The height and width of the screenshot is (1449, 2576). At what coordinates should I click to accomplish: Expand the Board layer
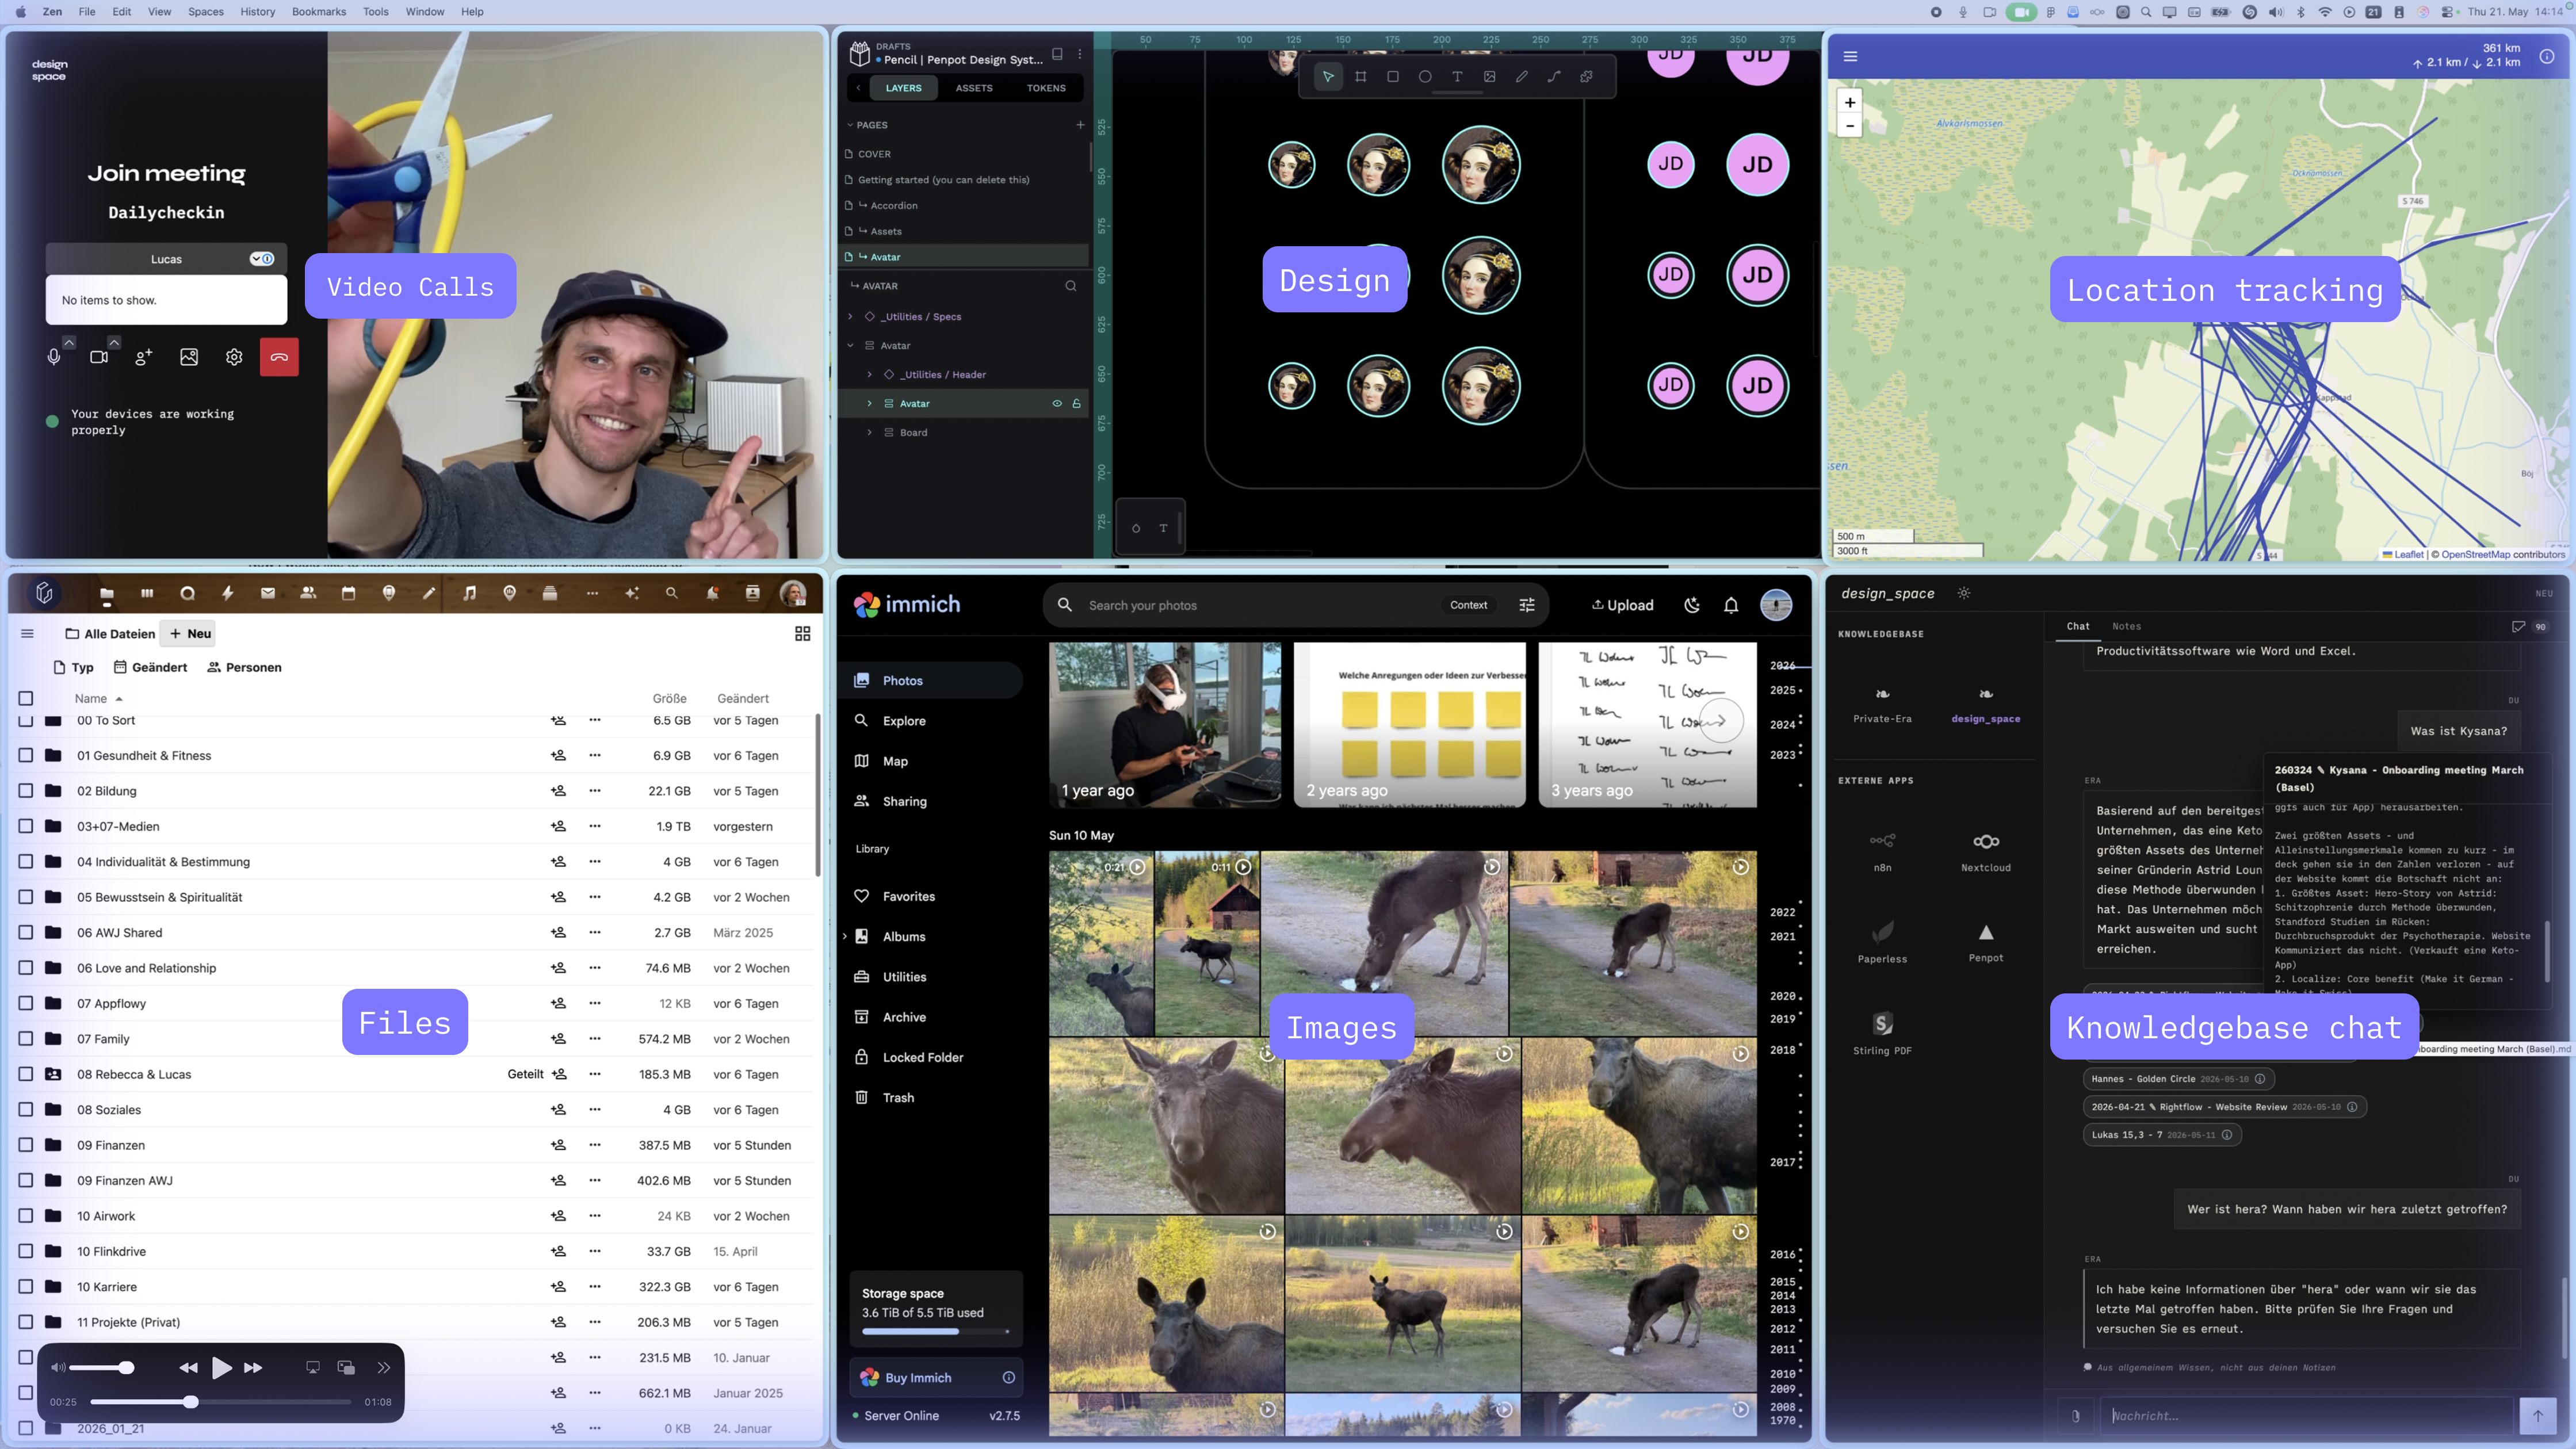(x=870, y=433)
